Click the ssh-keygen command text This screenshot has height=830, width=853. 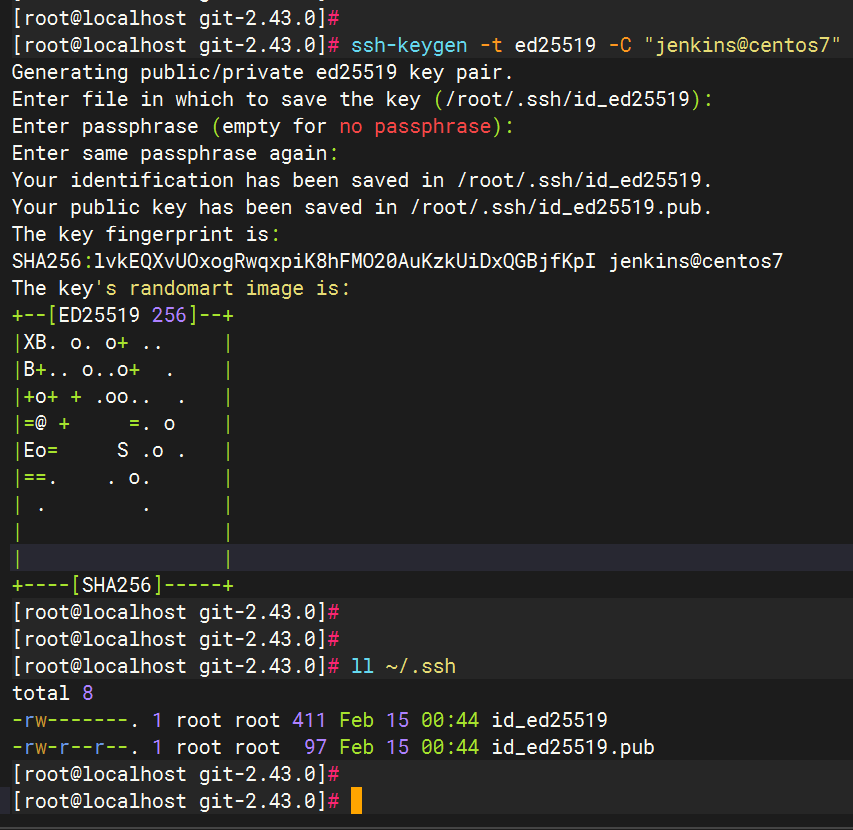click(409, 45)
